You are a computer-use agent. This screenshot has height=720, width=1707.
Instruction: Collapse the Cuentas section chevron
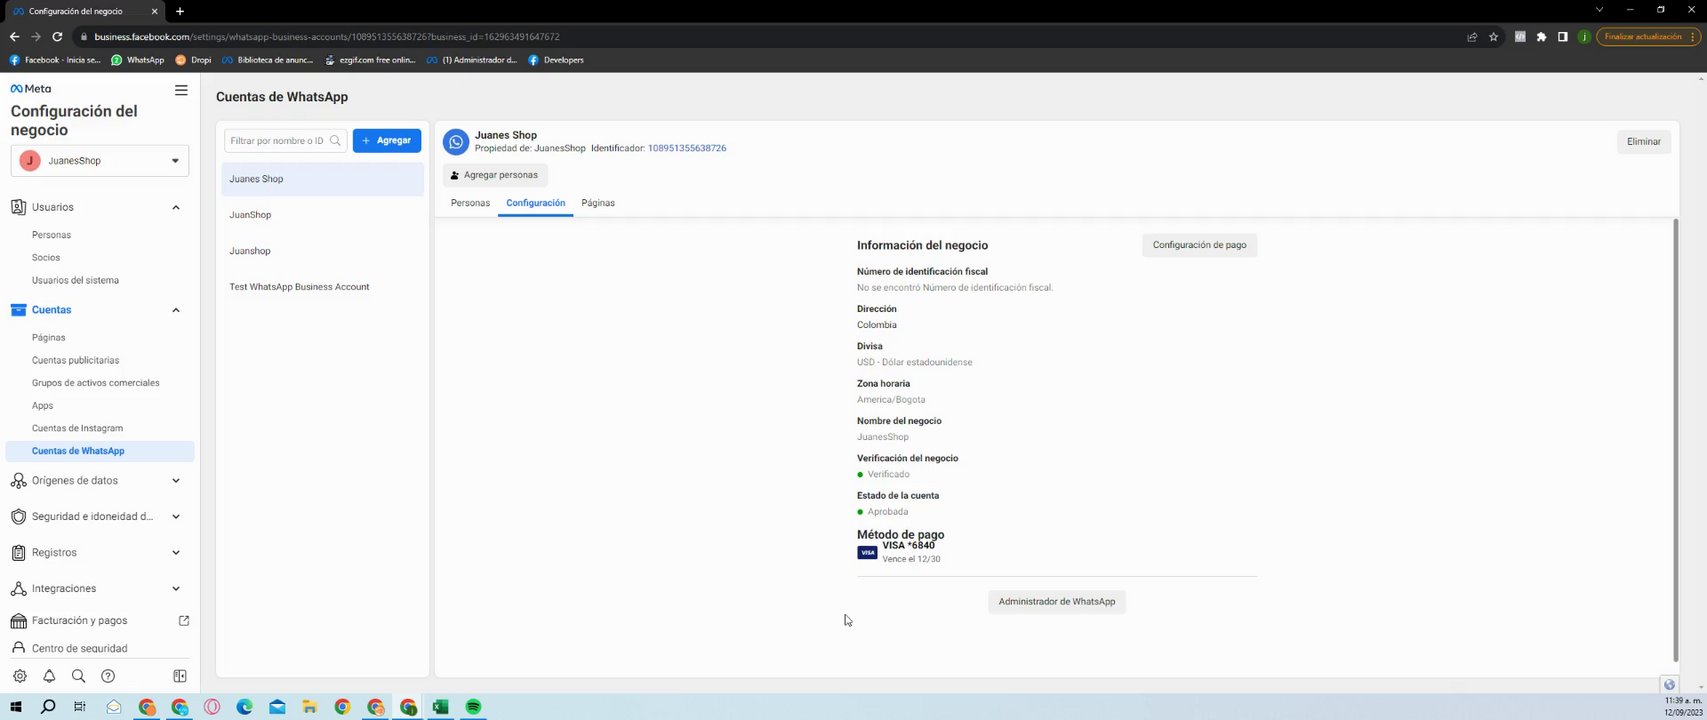click(x=176, y=310)
